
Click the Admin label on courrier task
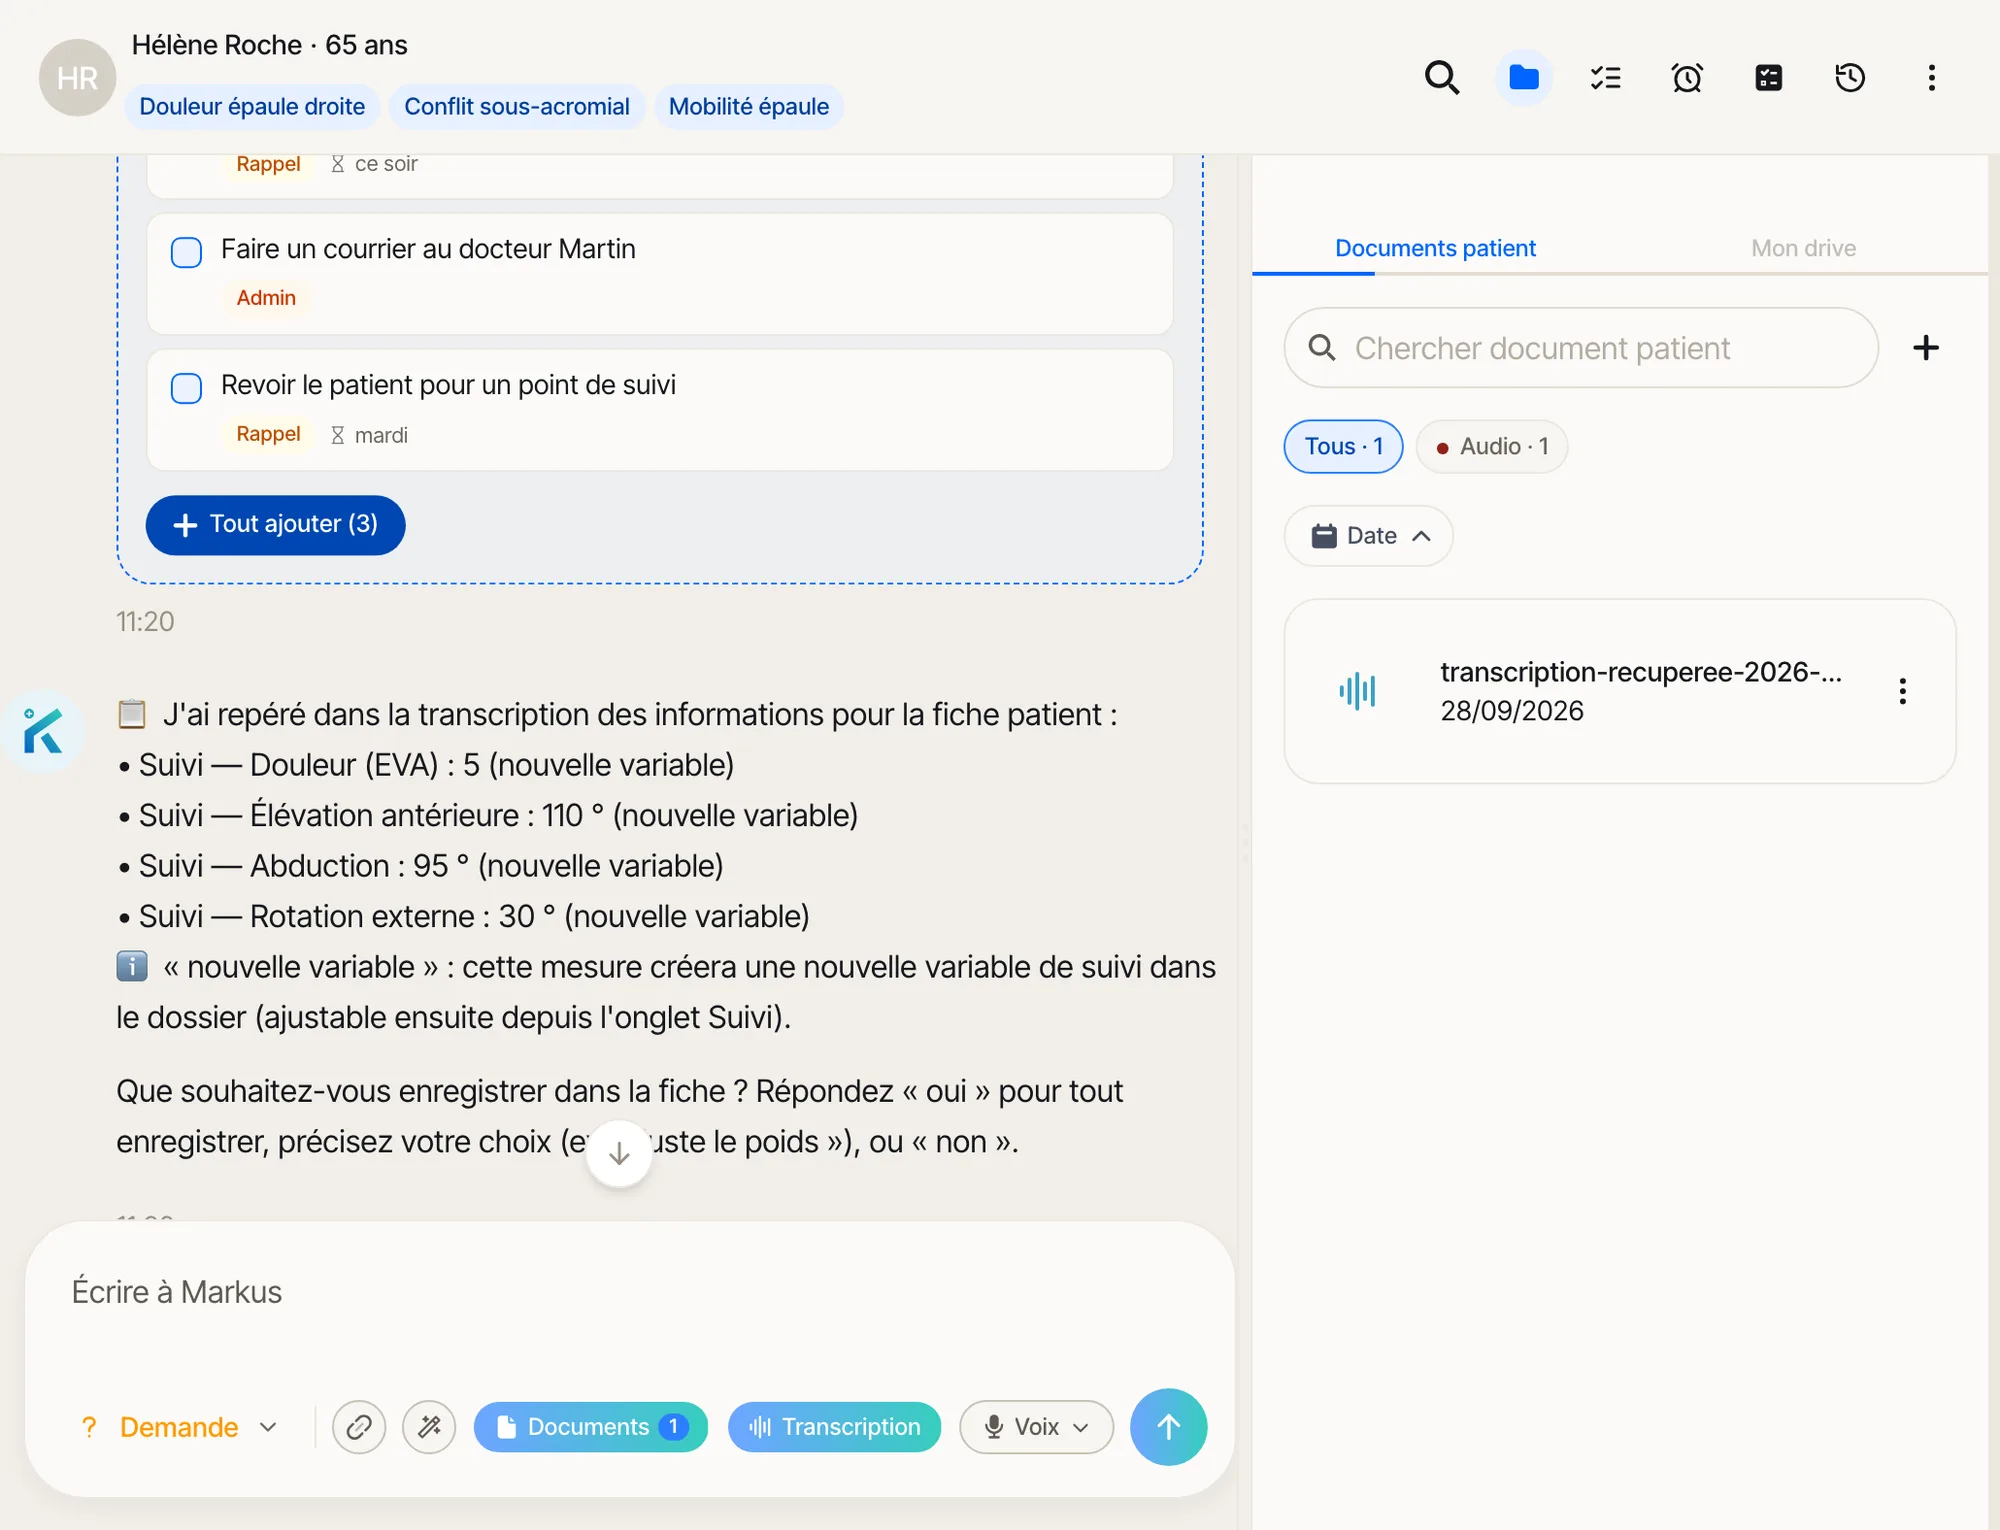pyautogui.click(x=266, y=298)
